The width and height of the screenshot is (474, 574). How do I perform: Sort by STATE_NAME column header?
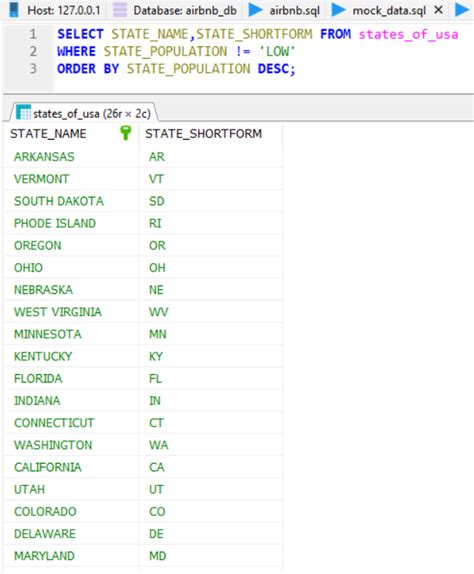[71, 134]
